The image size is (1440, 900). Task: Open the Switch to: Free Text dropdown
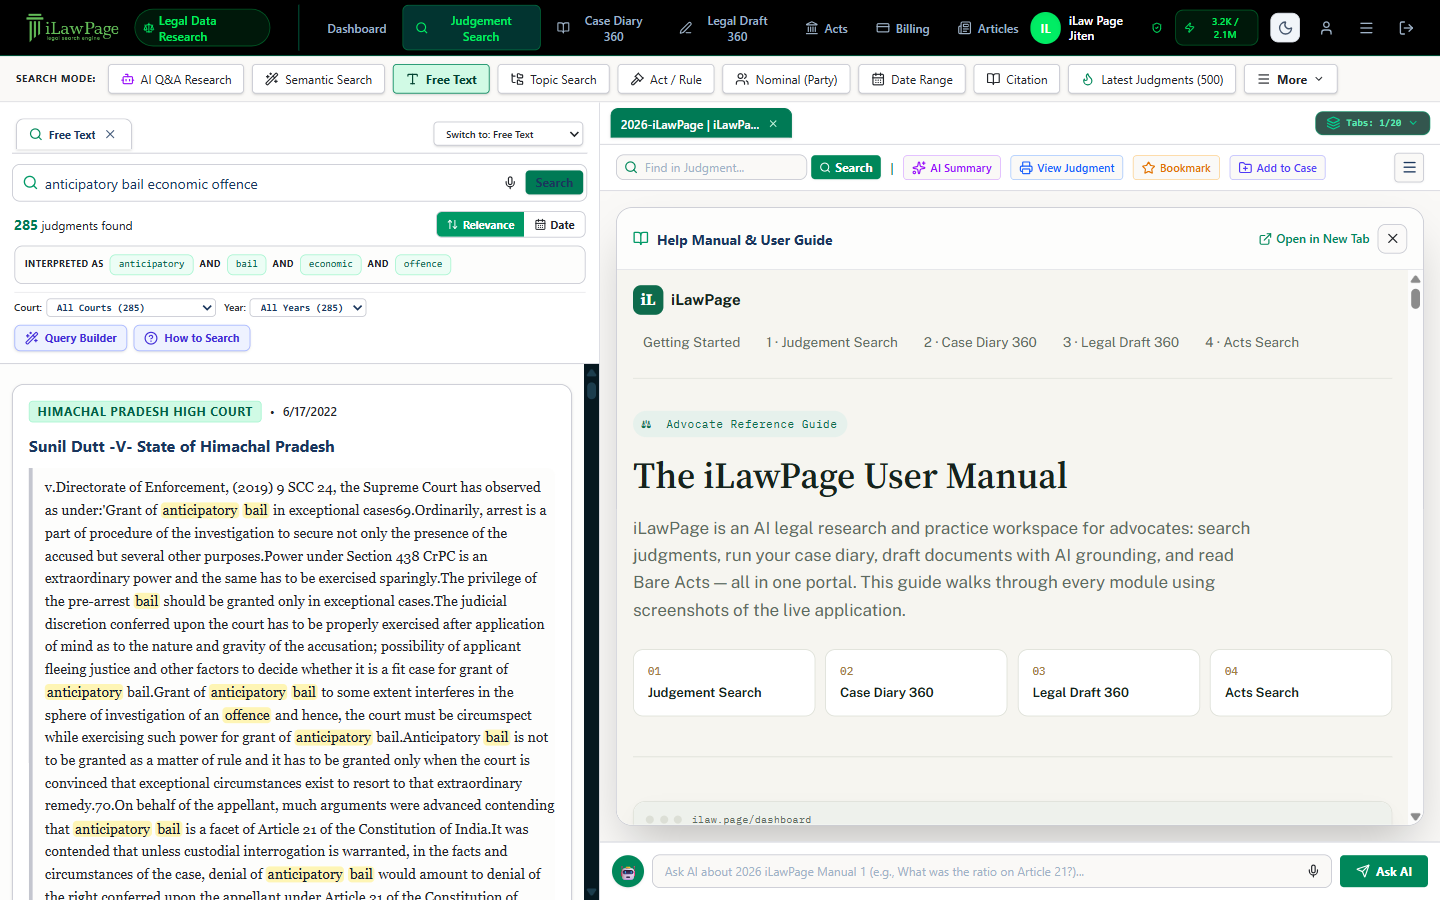508,134
